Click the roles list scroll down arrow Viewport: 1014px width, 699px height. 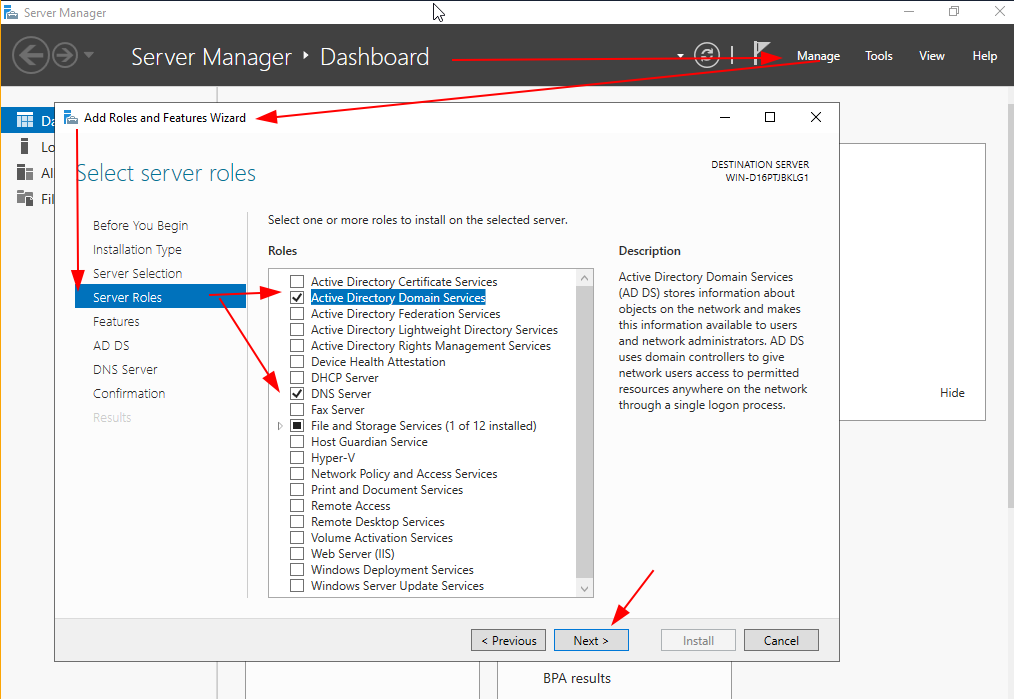tap(585, 588)
